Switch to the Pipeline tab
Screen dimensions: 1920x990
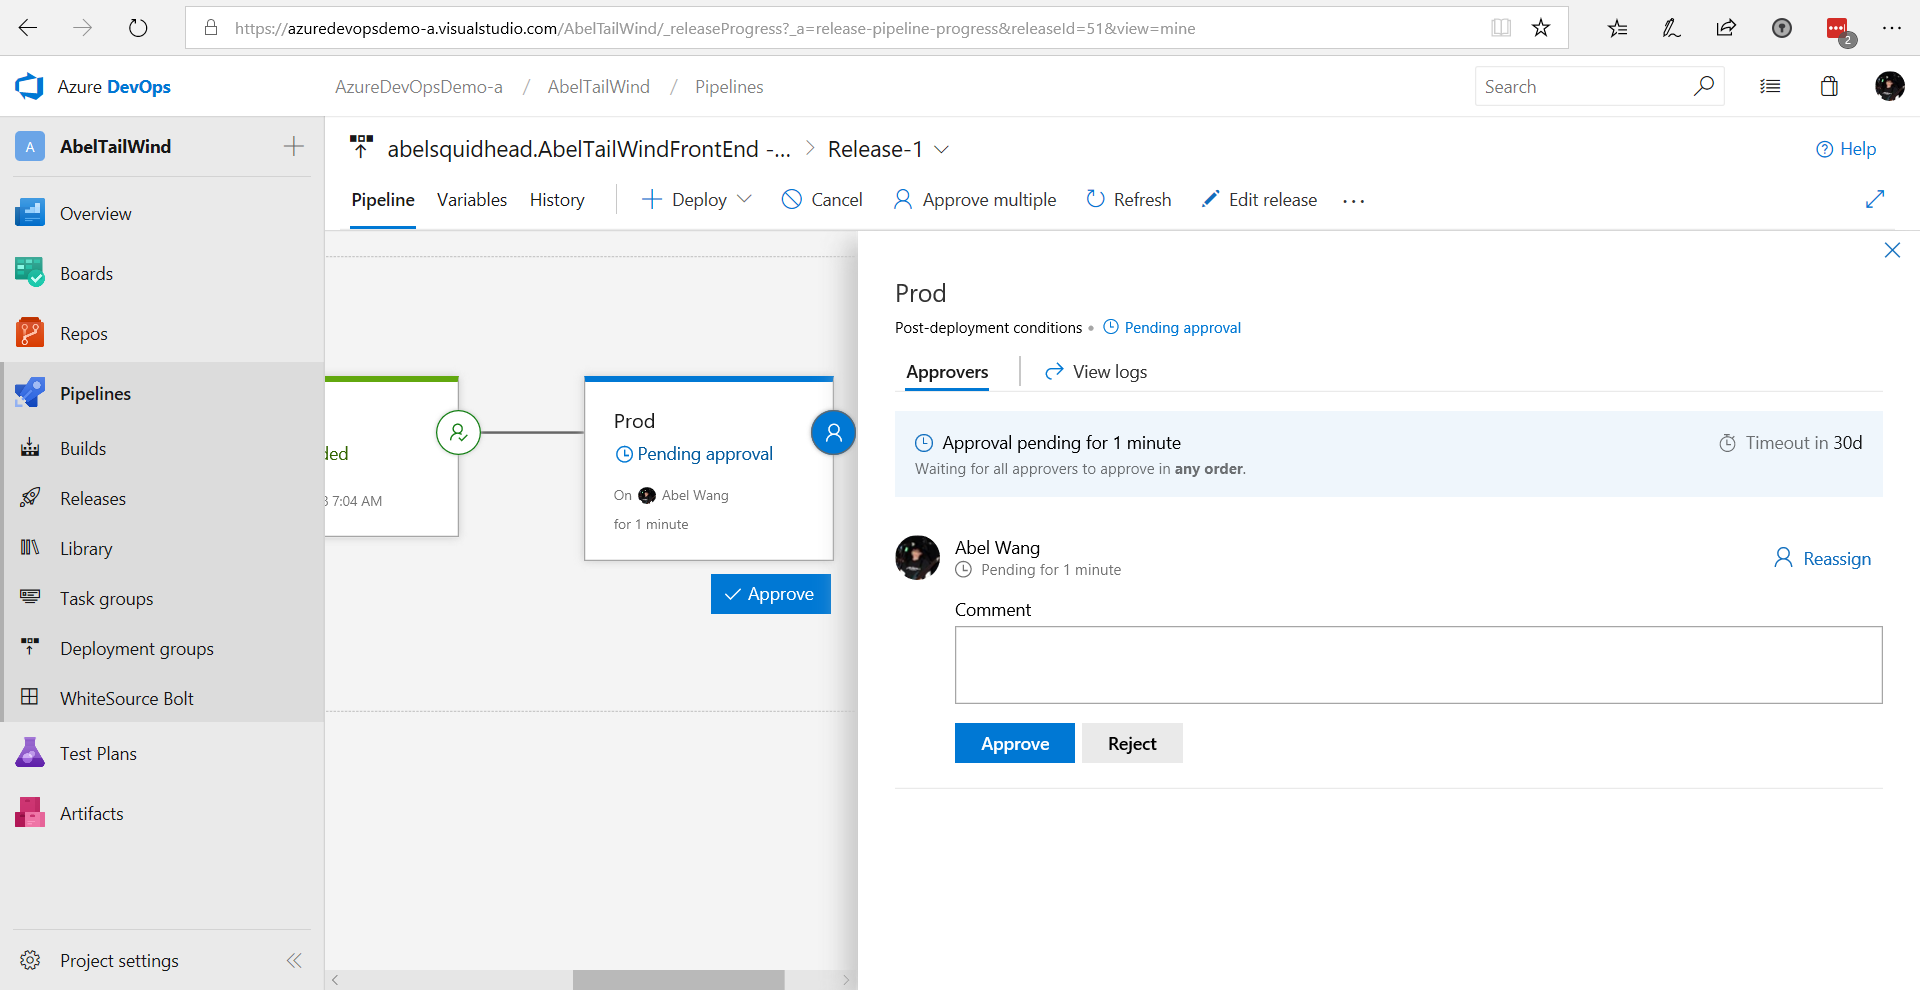pos(383,200)
